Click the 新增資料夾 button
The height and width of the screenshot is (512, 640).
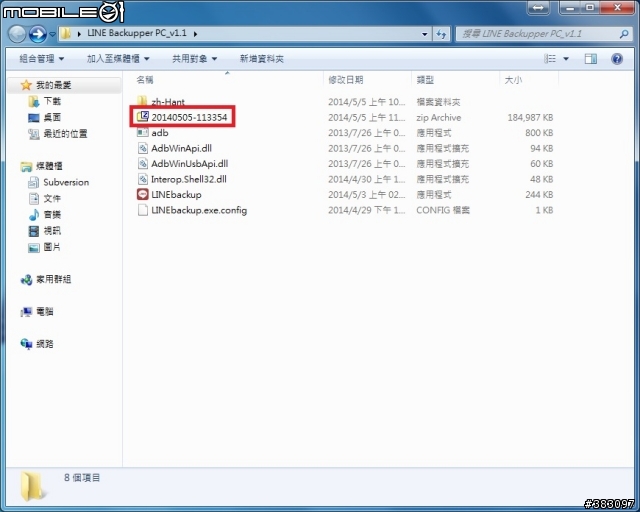[262, 59]
